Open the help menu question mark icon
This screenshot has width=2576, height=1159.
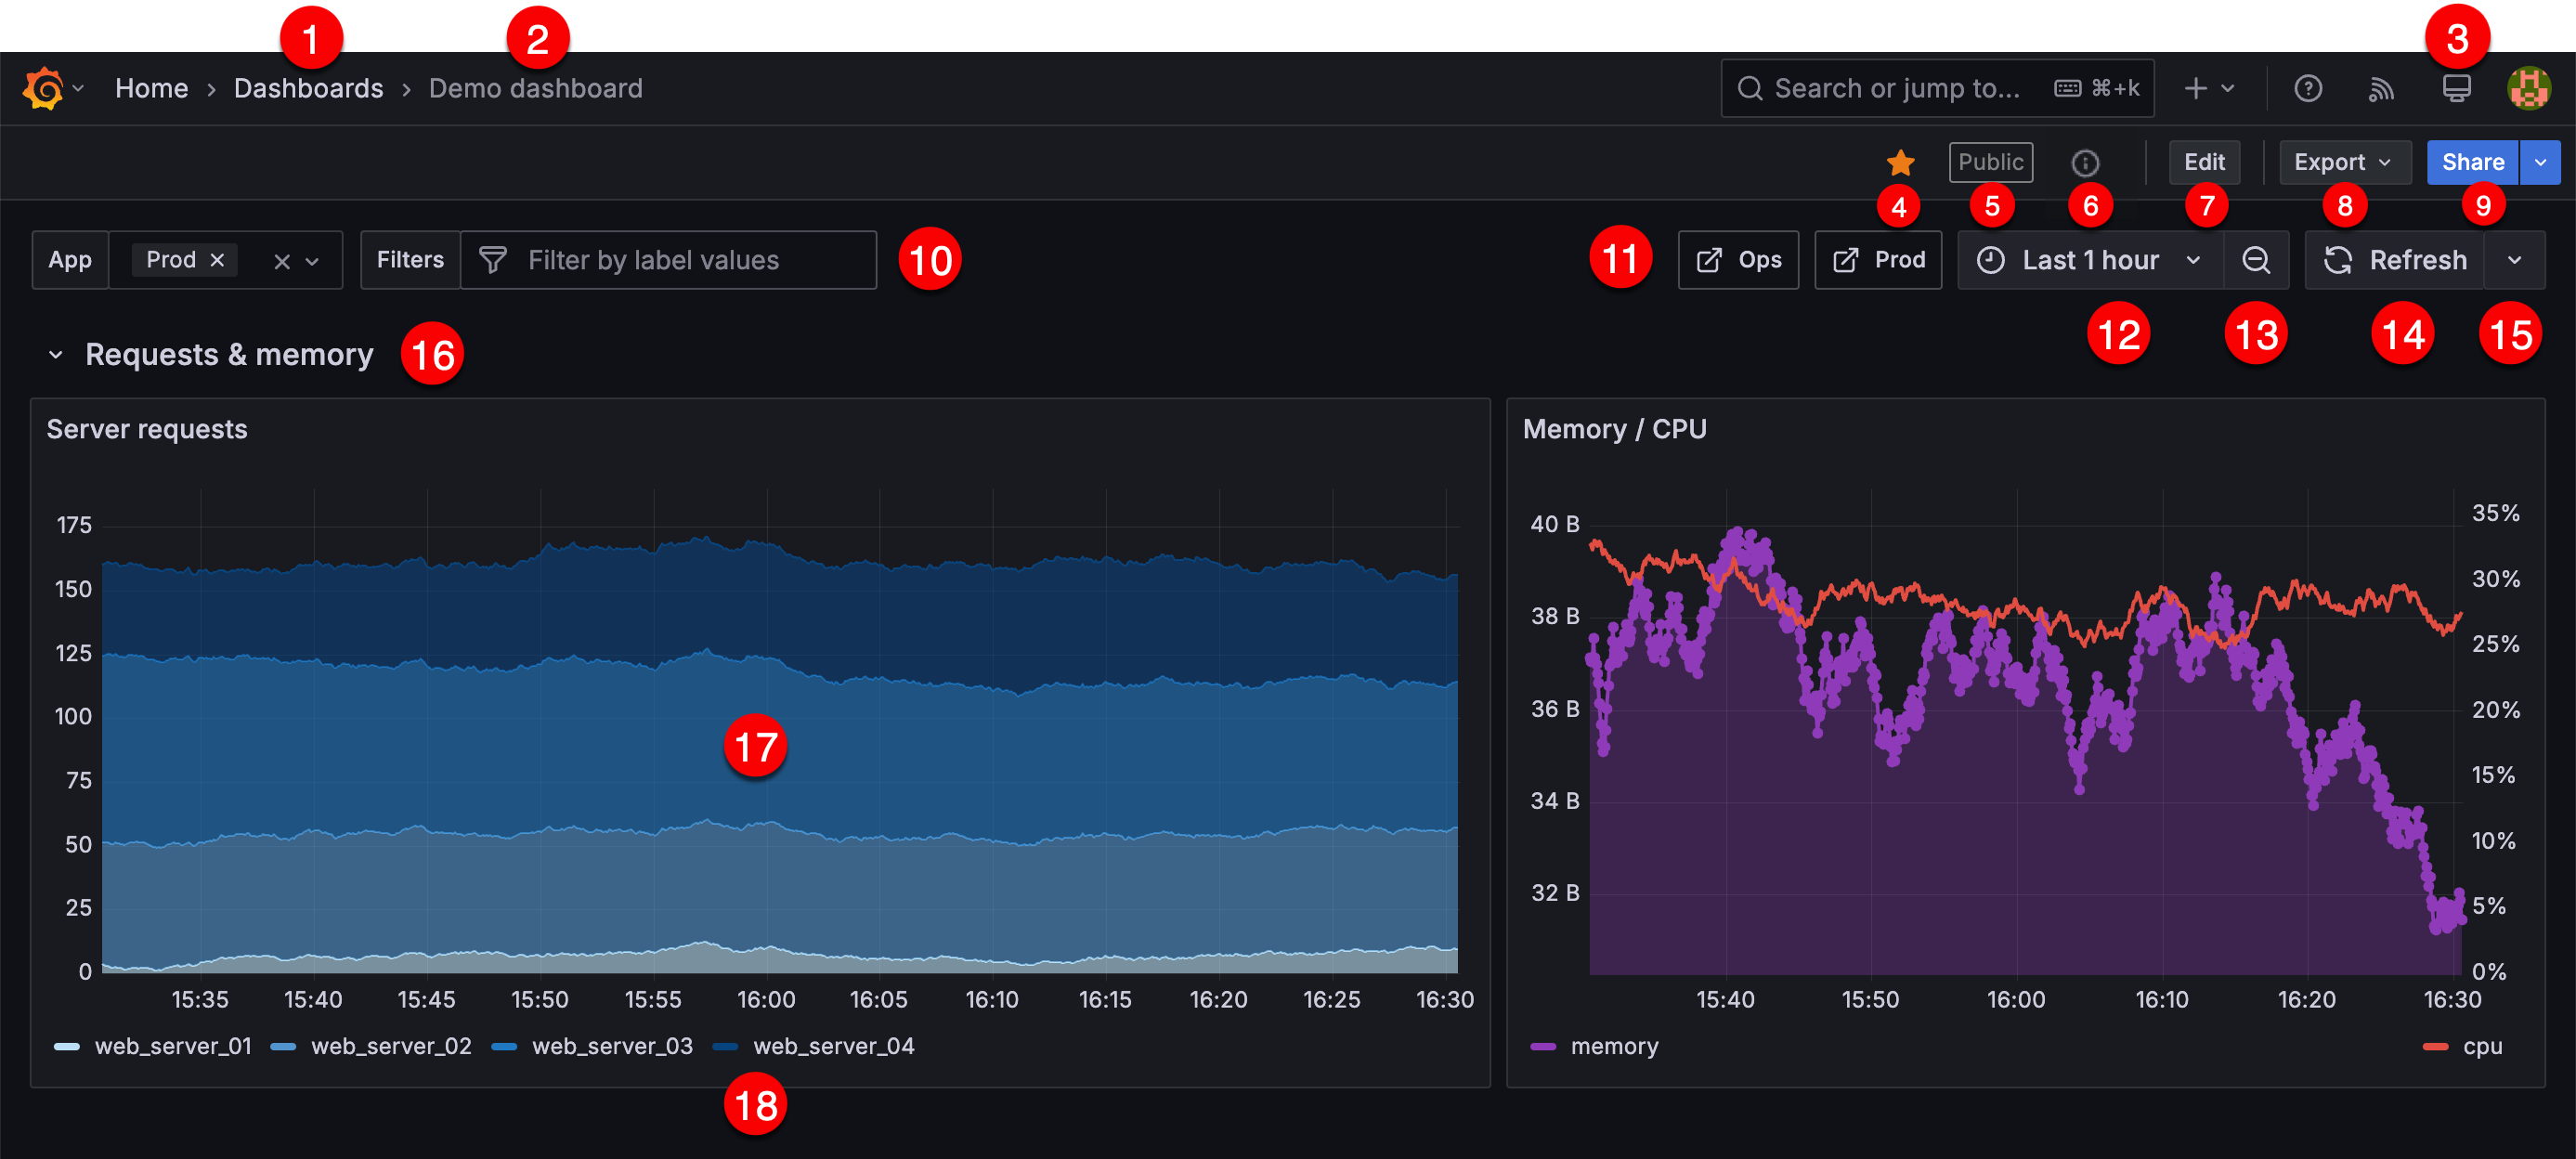click(2308, 88)
